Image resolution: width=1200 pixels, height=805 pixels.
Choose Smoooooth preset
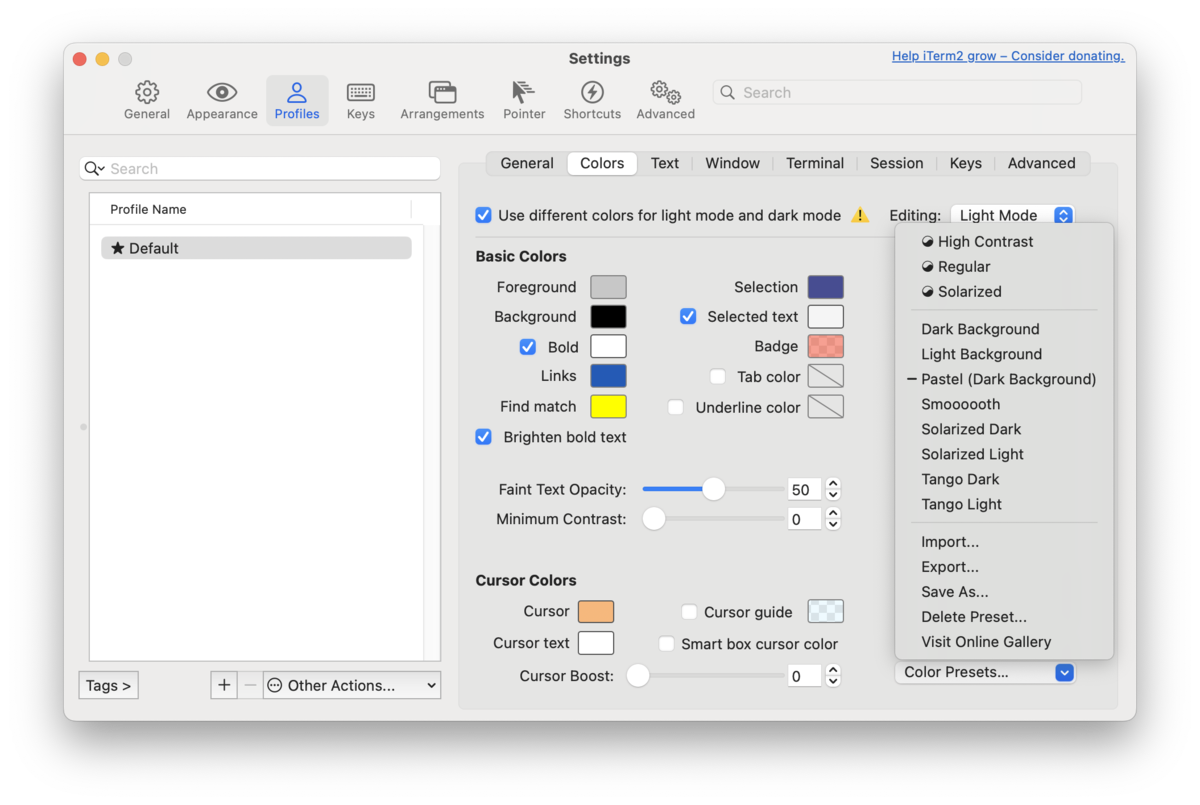pyautogui.click(x=1004, y=404)
